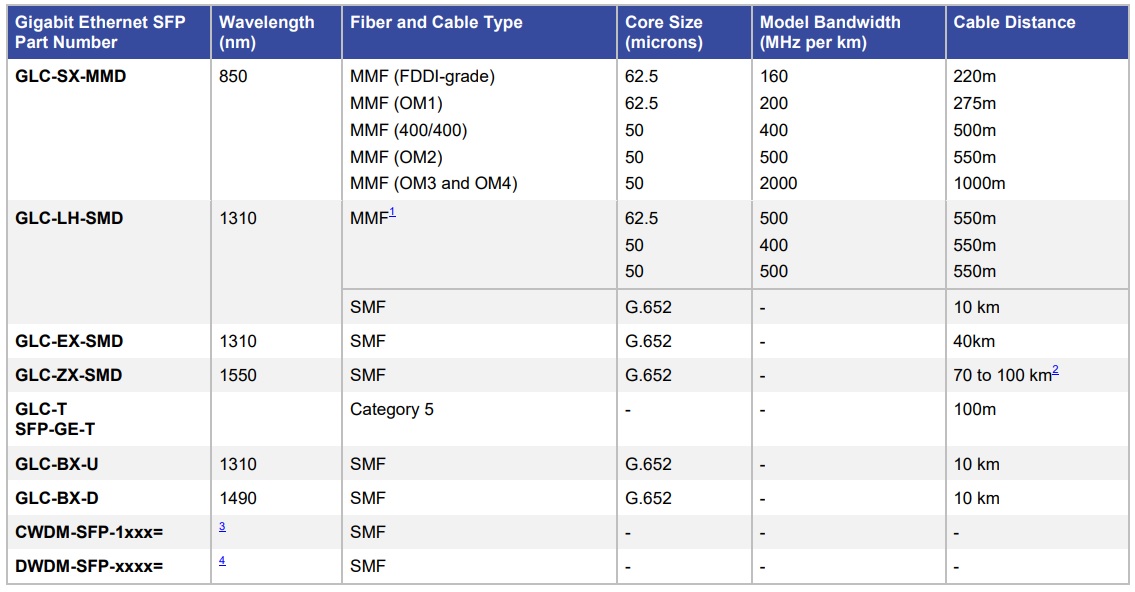Click the MMF (OM3 and OM4) entry
The height and width of the screenshot is (592, 1135).
(434, 183)
